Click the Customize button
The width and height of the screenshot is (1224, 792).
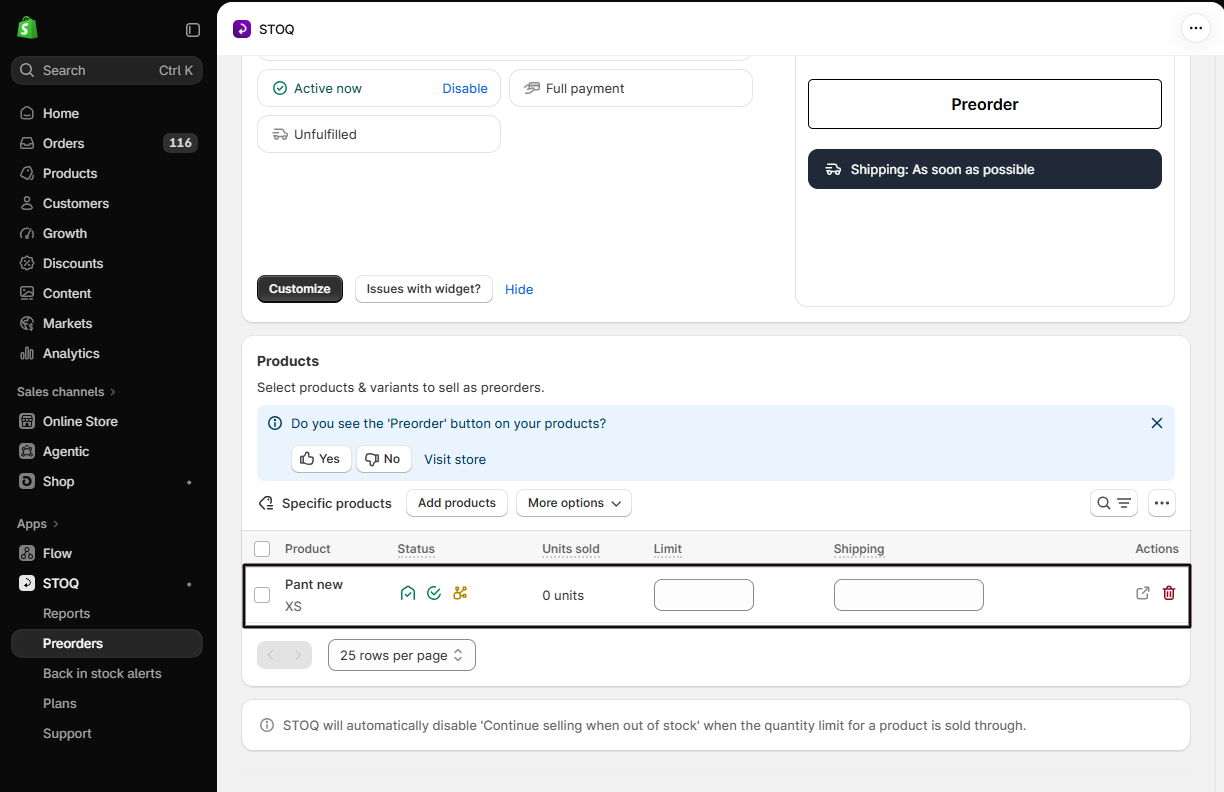pos(300,289)
